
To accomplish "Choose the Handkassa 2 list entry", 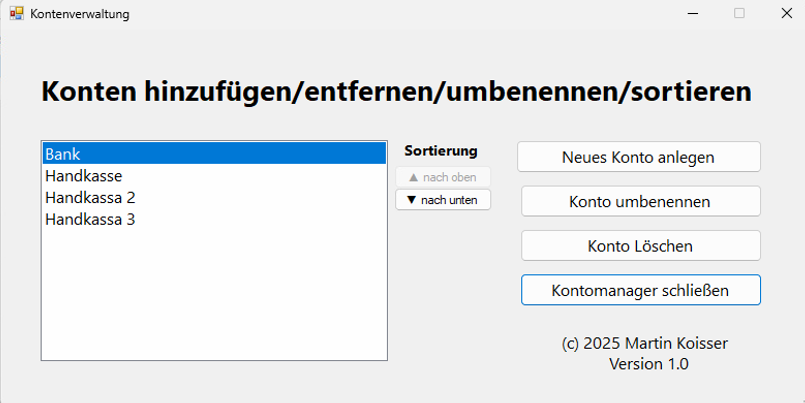I will coord(90,197).
